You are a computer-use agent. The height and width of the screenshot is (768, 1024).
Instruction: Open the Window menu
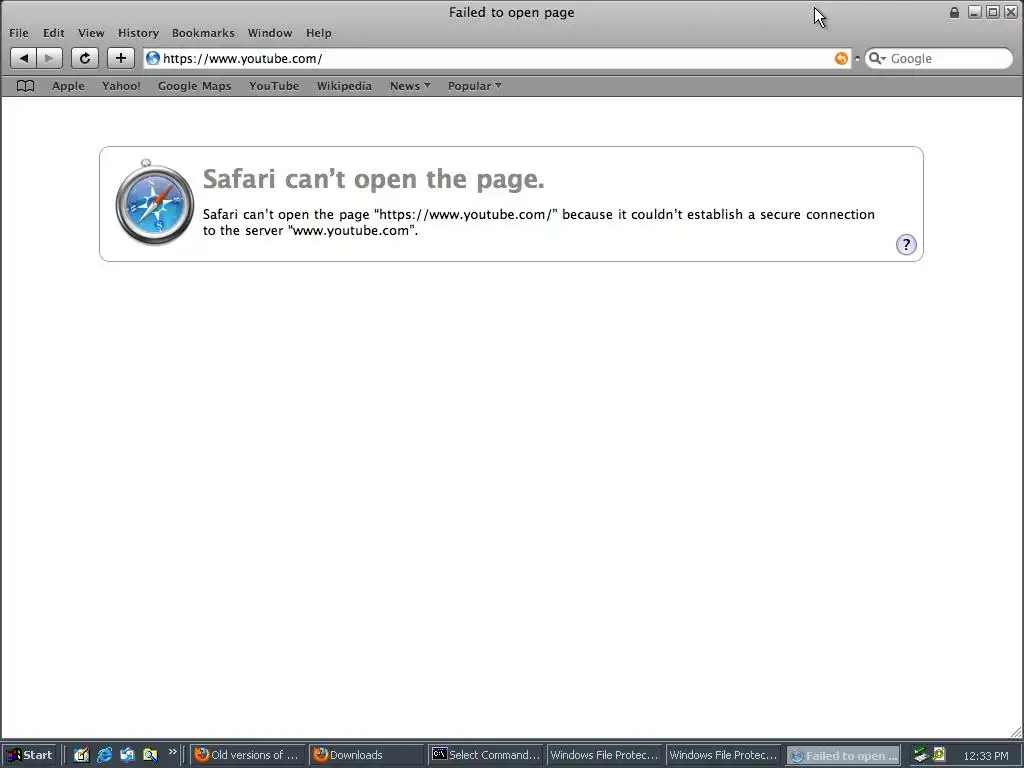click(270, 33)
